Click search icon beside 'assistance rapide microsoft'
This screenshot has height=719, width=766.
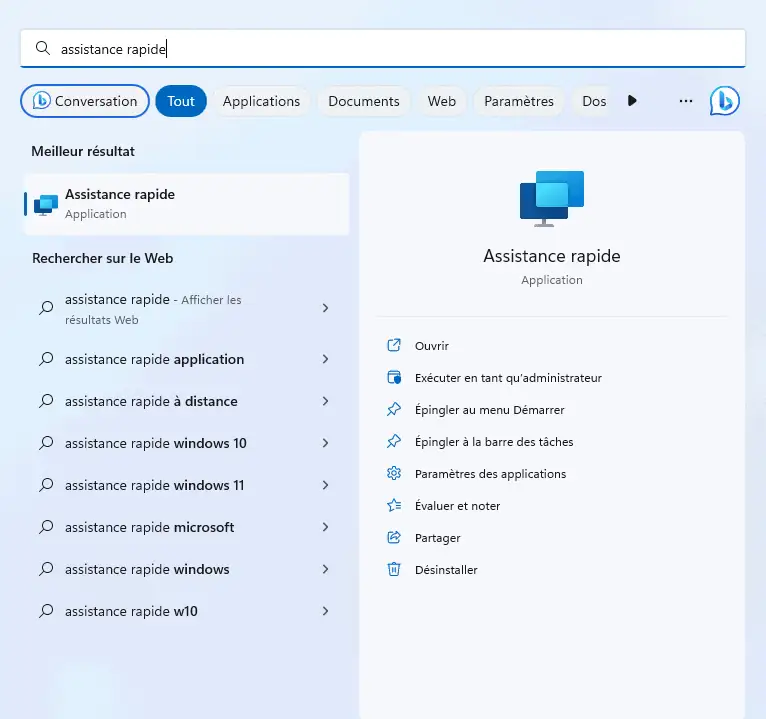(x=46, y=527)
